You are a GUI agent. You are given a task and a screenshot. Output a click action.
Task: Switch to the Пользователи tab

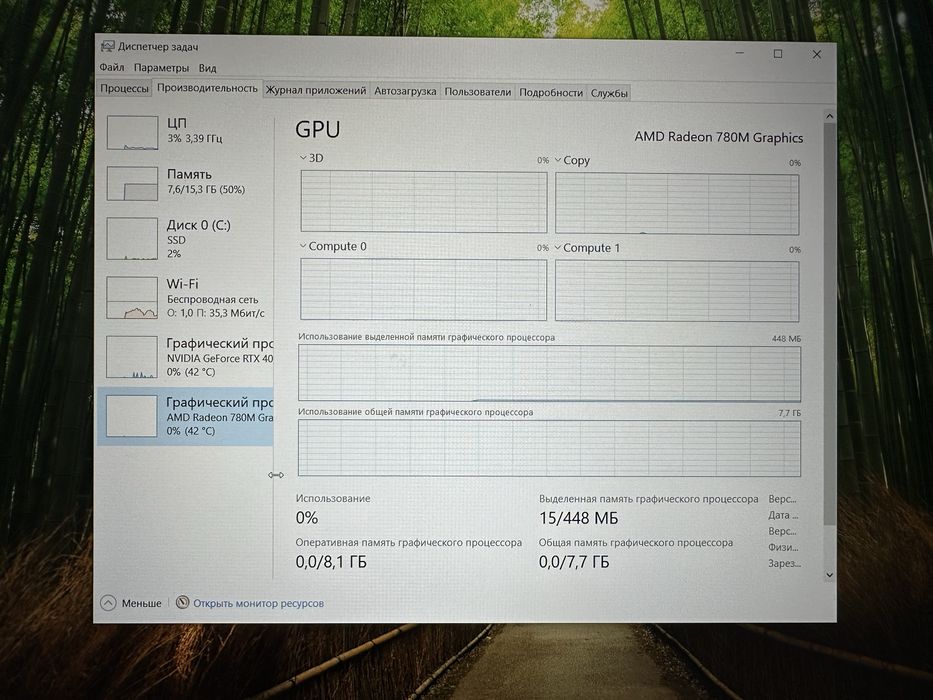(x=477, y=92)
